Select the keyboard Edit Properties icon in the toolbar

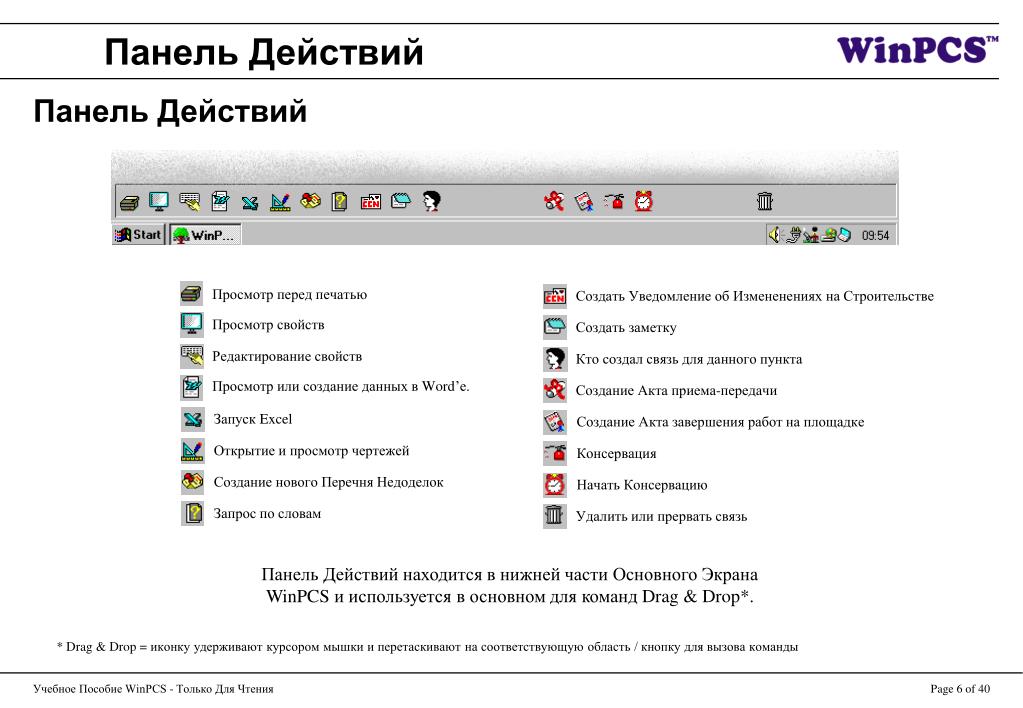pyautogui.click(x=190, y=202)
